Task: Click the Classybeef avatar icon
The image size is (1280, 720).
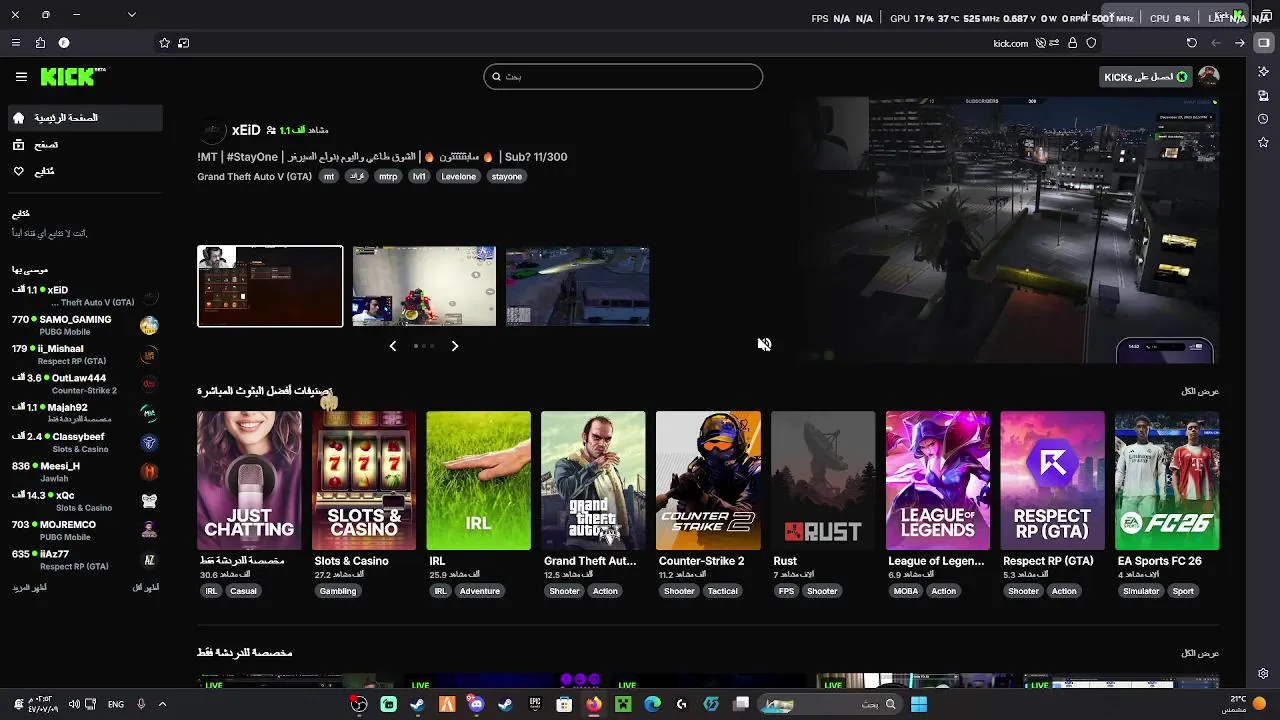Action: pyautogui.click(x=149, y=443)
